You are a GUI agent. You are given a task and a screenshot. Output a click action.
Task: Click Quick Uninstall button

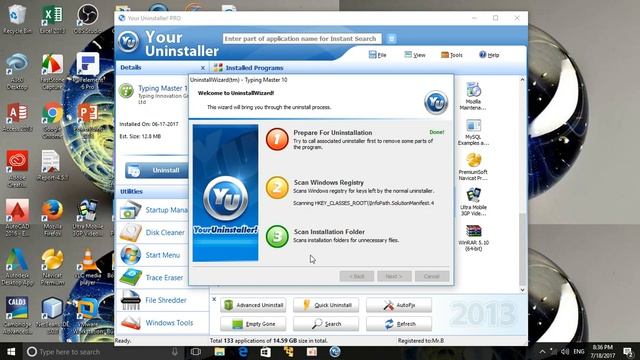pyautogui.click(x=326, y=305)
